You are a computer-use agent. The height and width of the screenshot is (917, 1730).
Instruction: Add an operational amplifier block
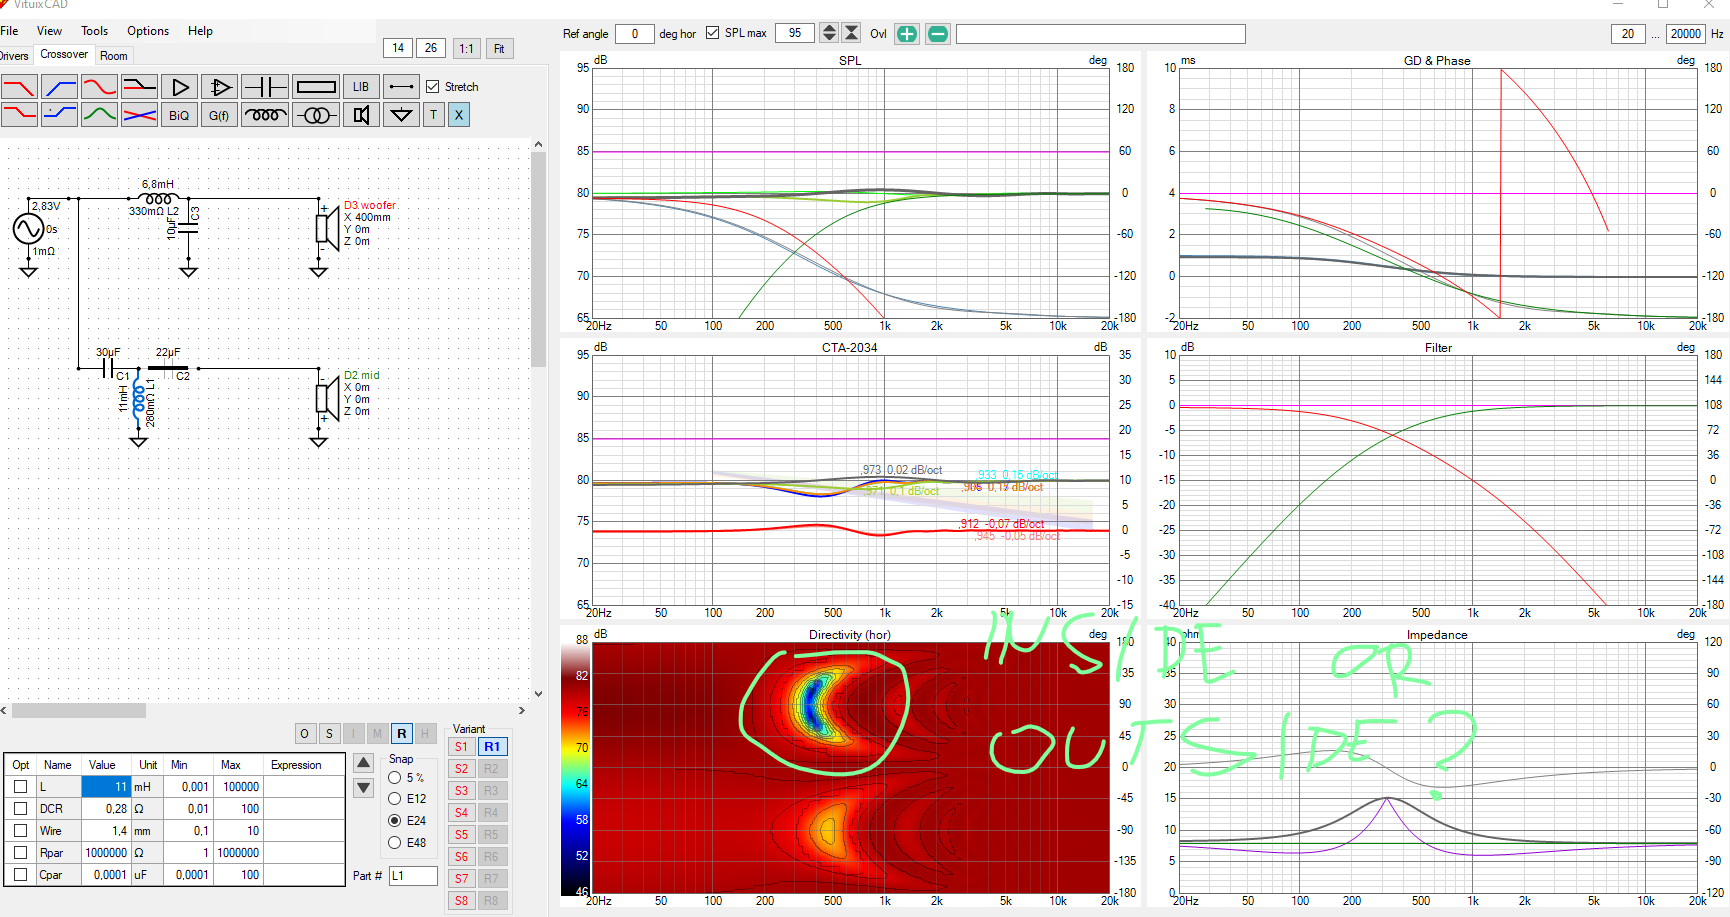click(220, 87)
